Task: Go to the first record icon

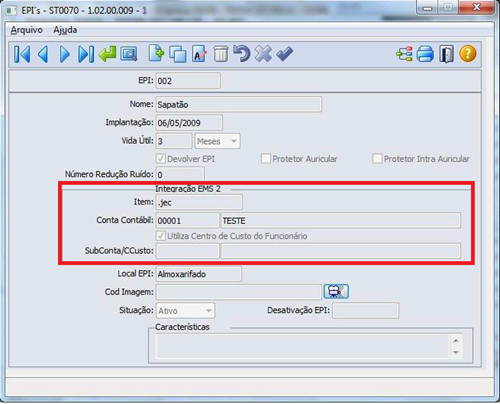Action: point(22,54)
